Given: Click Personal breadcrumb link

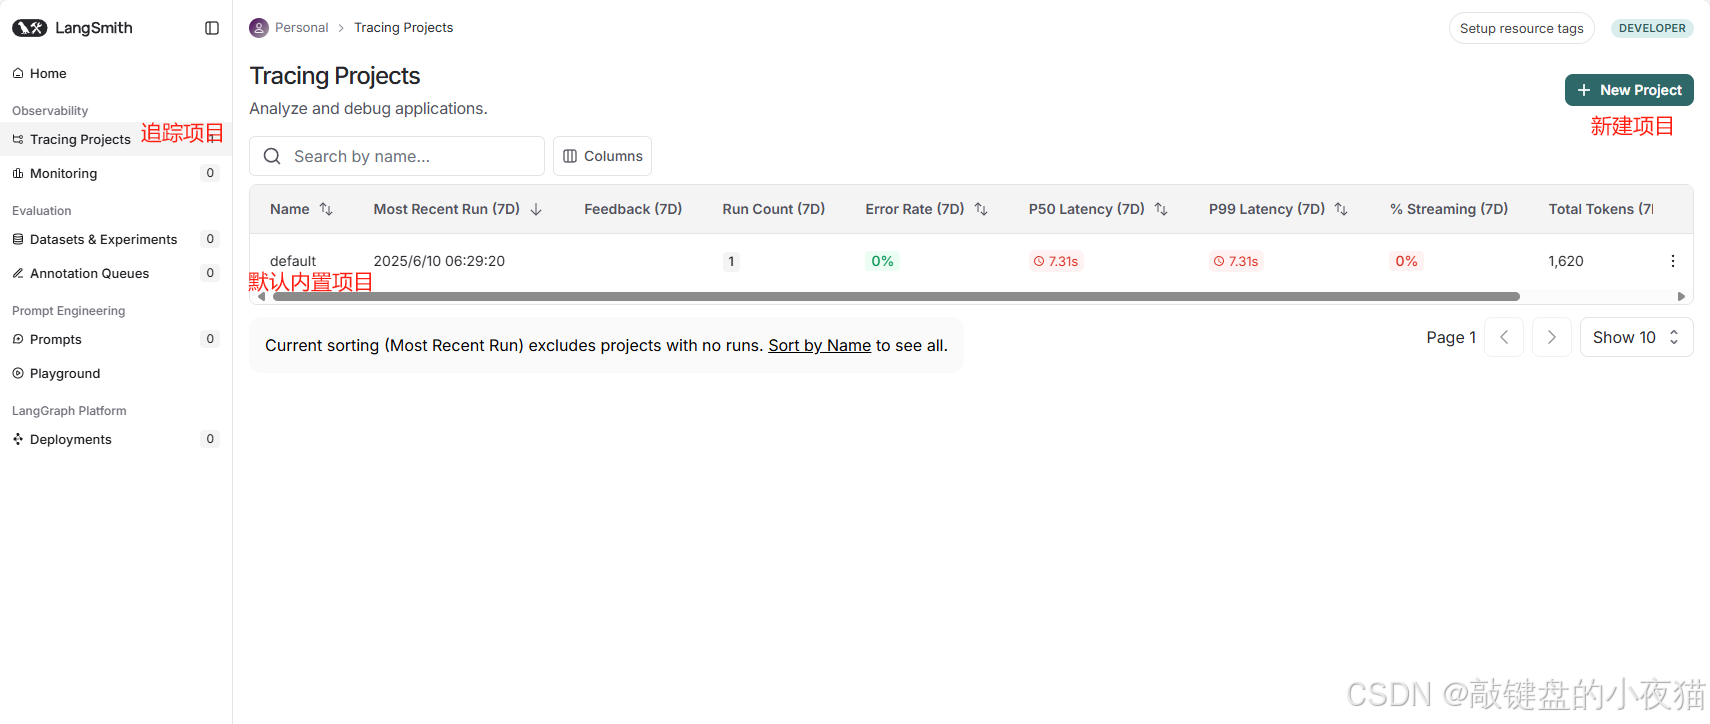Looking at the screenshot, I should [301, 28].
